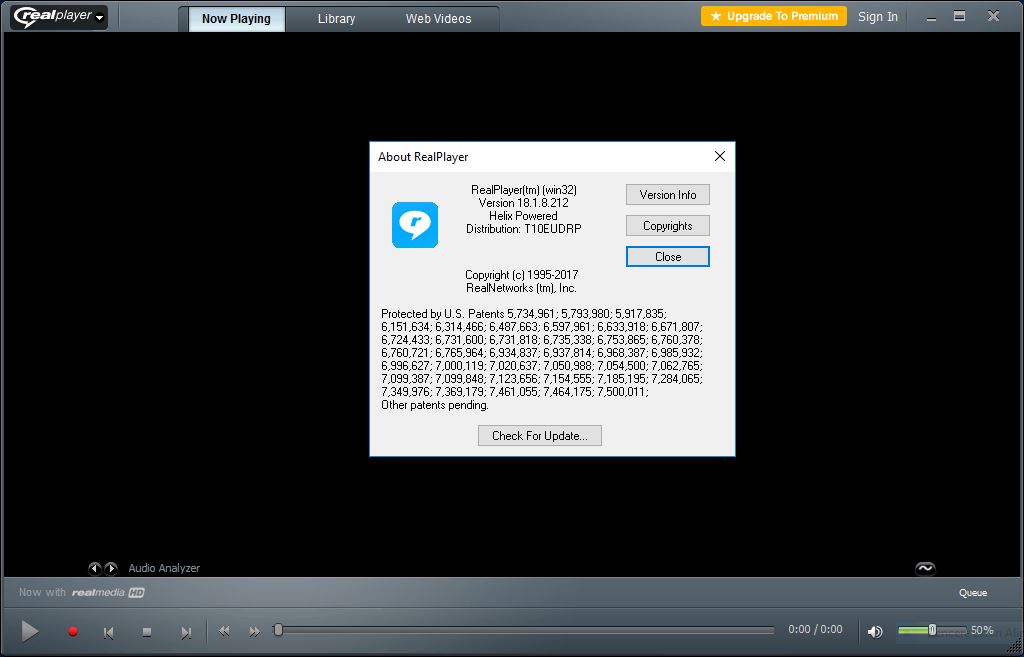
Task: Click the Distribution: T10EUDRP text
Action: (524, 229)
